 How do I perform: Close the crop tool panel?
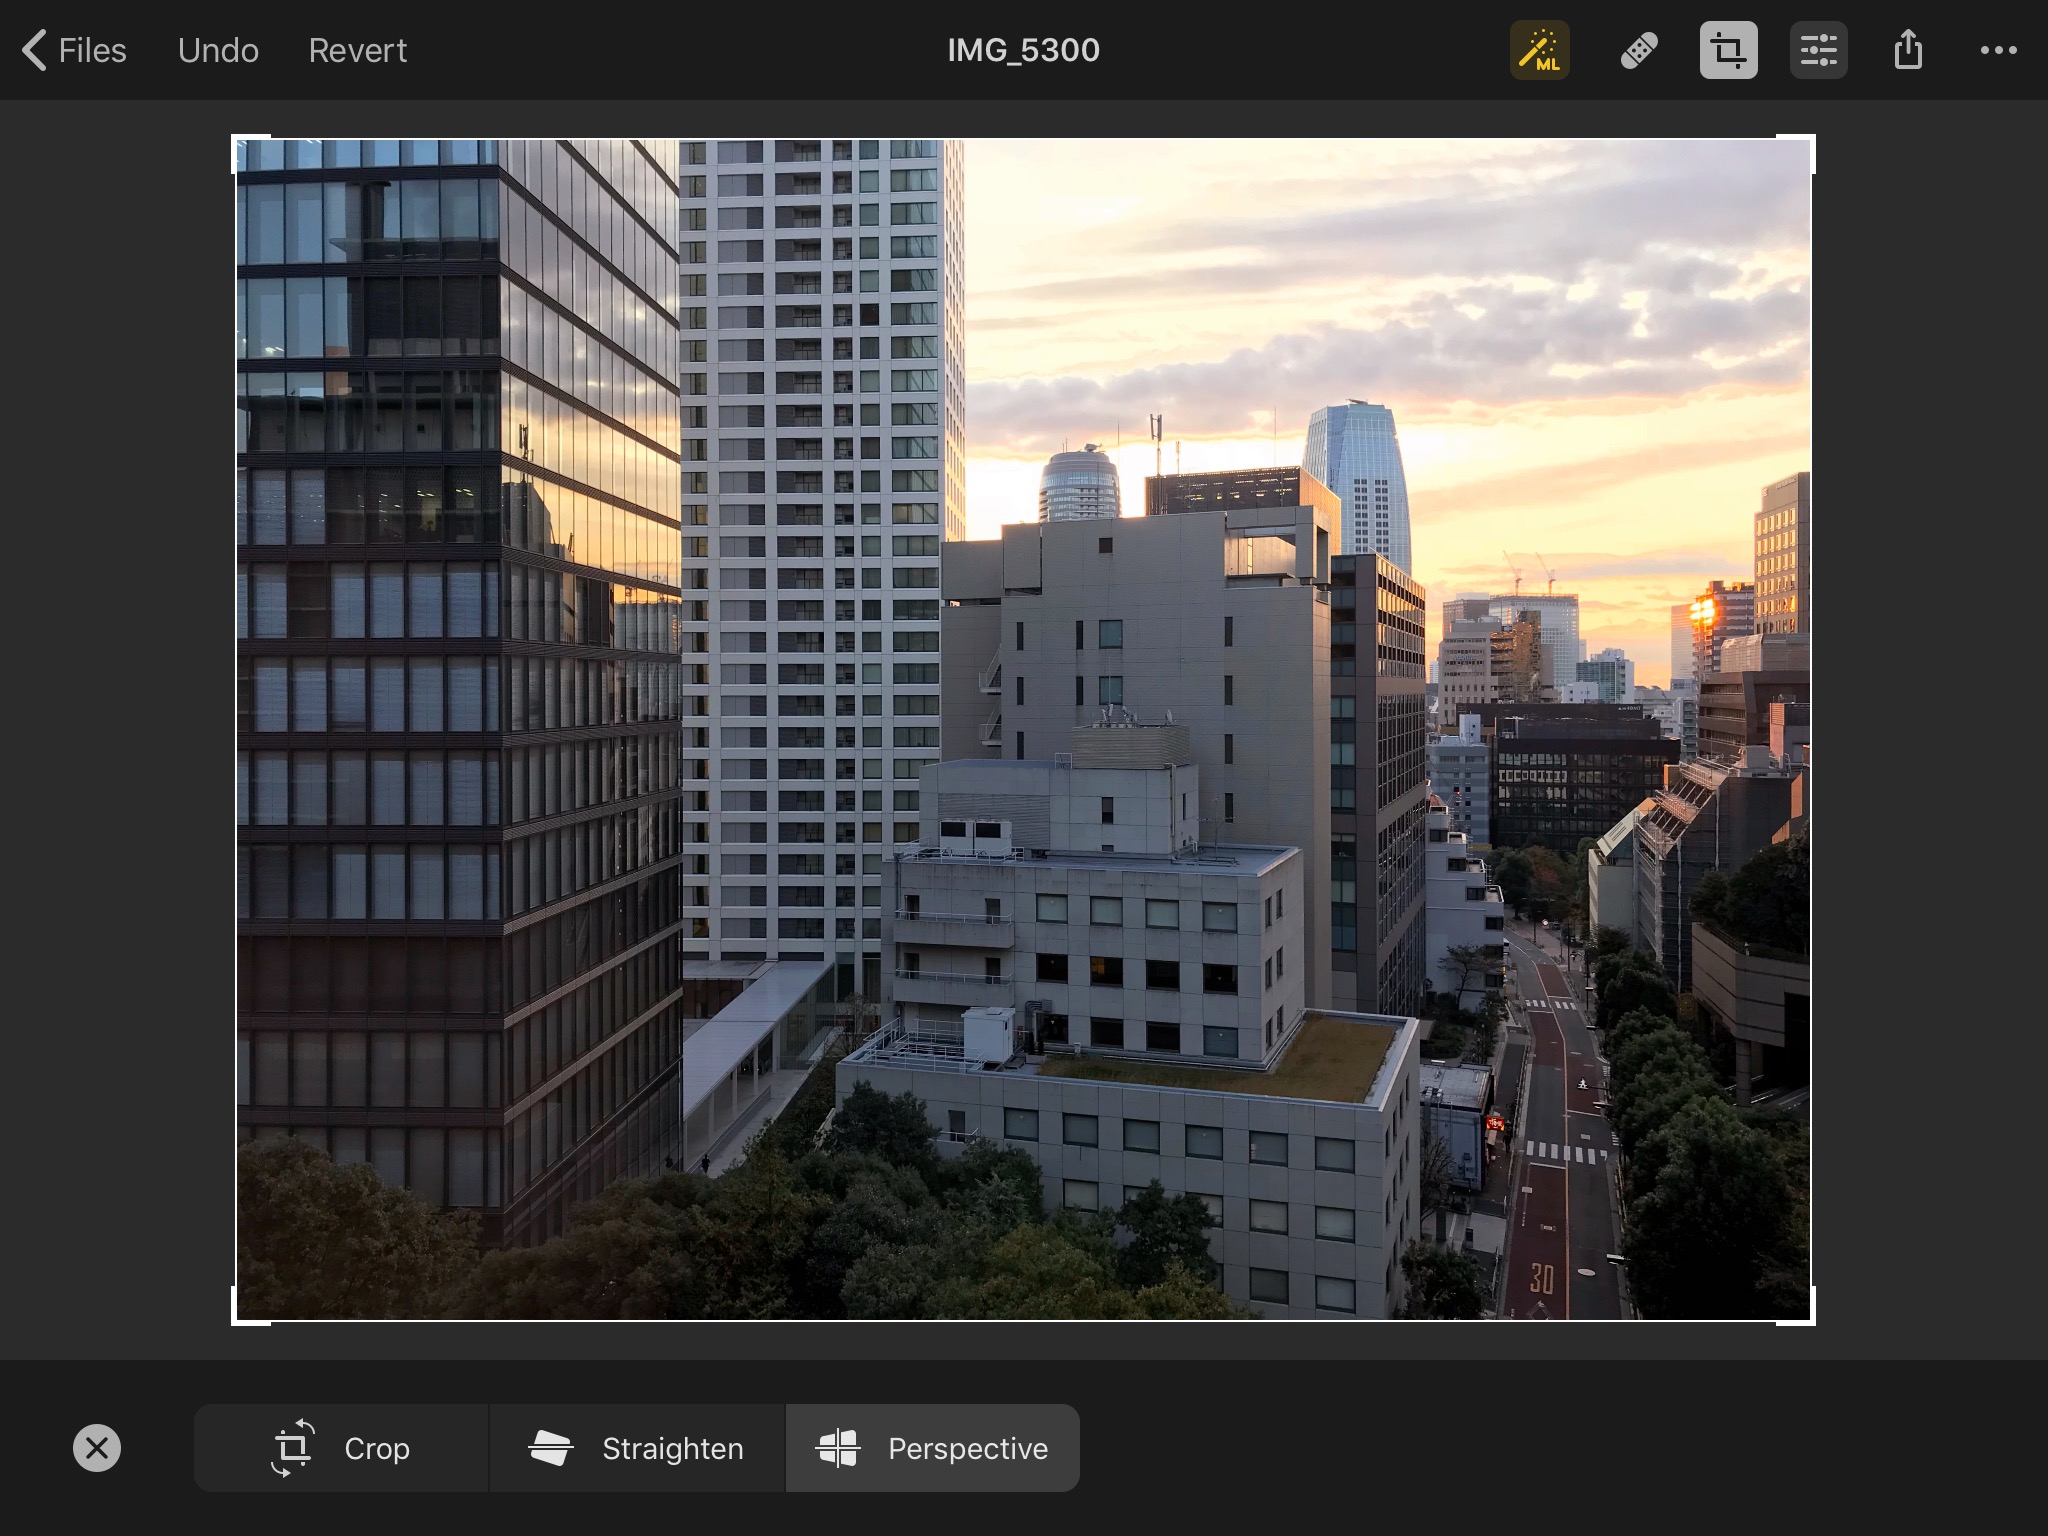pos(97,1448)
